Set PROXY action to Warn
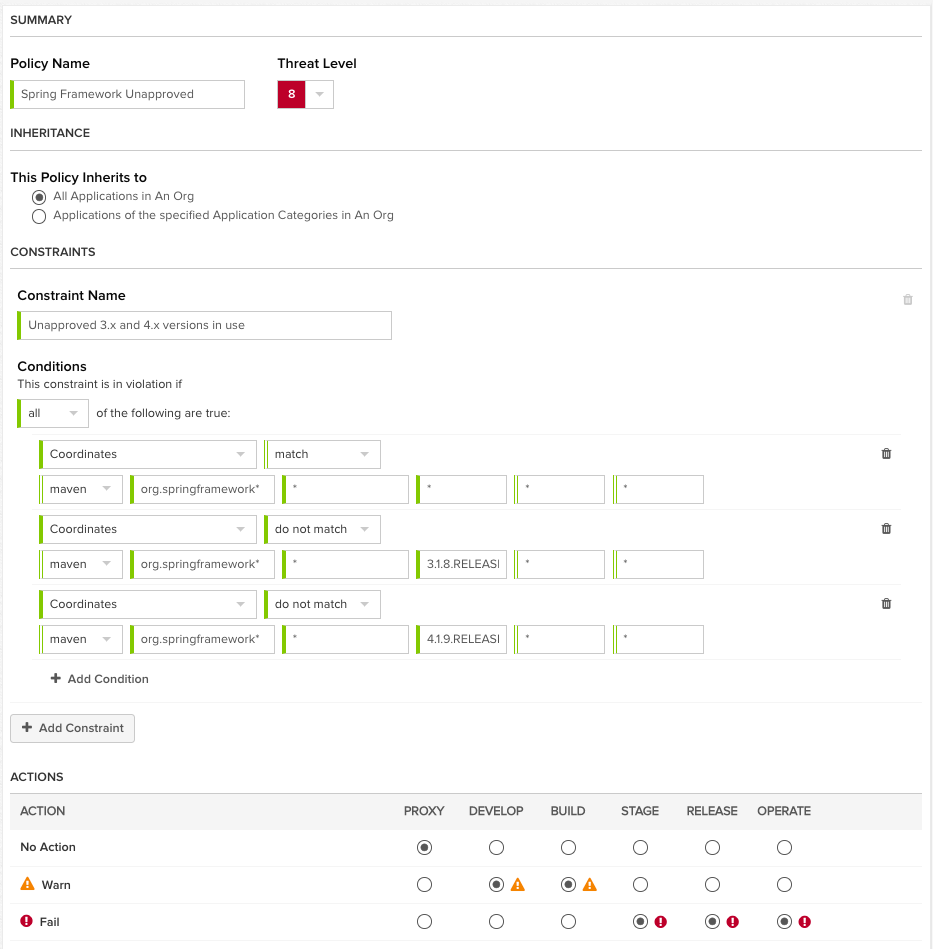The image size is (933, 949). pyautogui.click(x=424, y=885)
